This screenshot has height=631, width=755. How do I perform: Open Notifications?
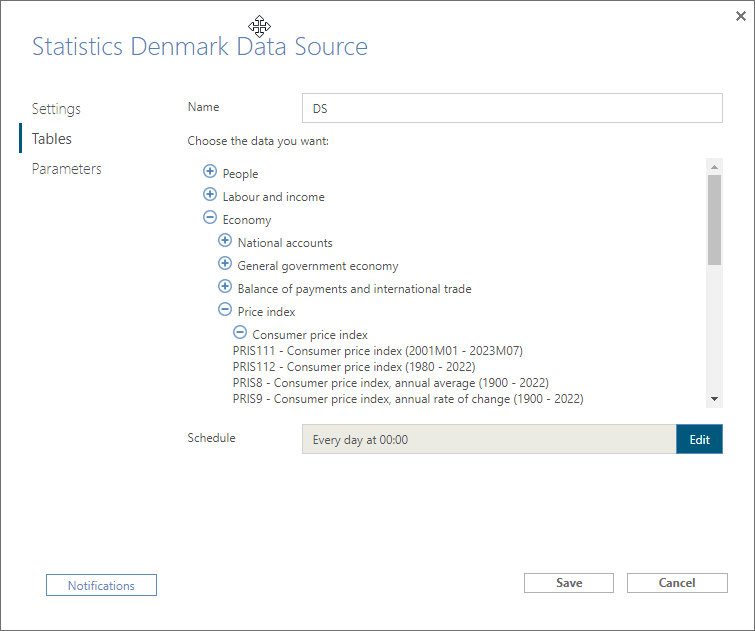tap(101, 585)
